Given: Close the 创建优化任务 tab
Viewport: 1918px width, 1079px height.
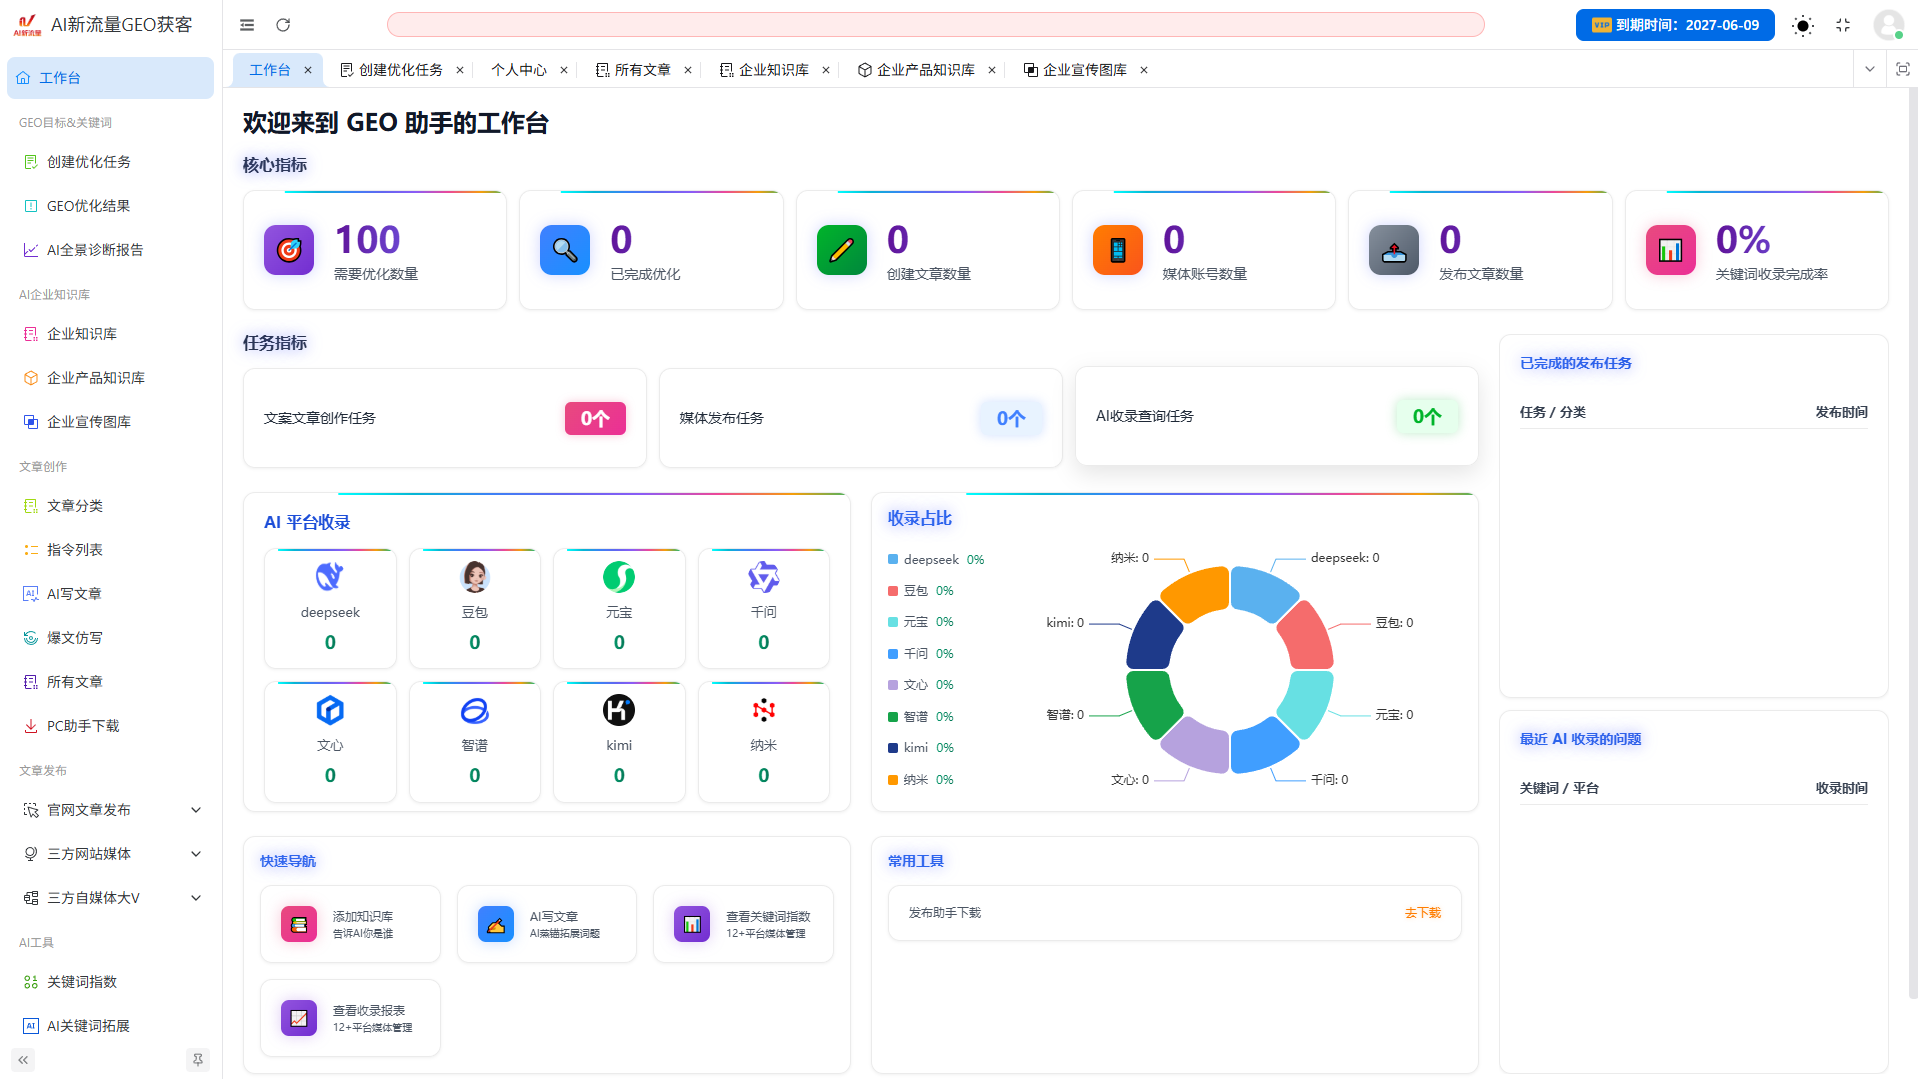Looking at the screenshot, I should 460,70.
